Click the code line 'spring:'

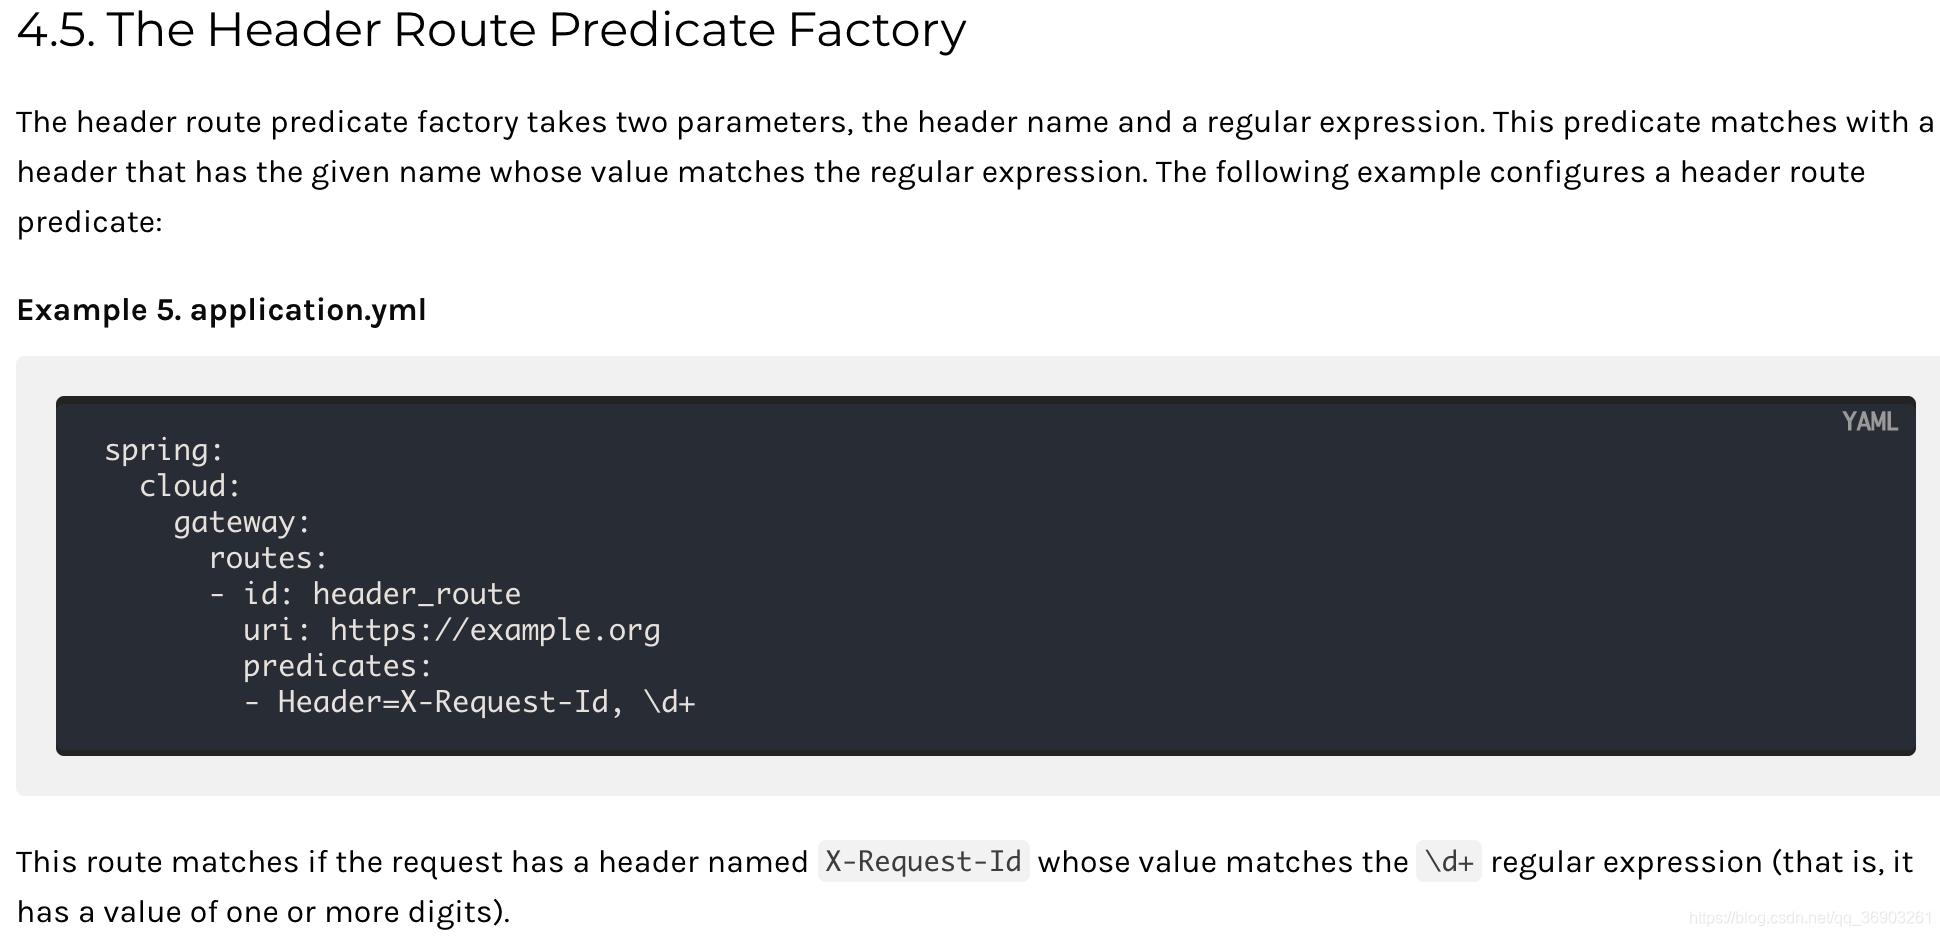164,450
